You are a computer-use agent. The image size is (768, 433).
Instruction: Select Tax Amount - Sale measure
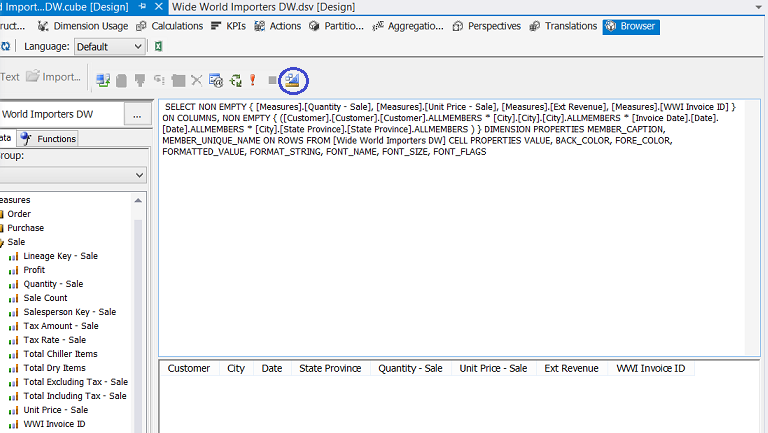61,326
